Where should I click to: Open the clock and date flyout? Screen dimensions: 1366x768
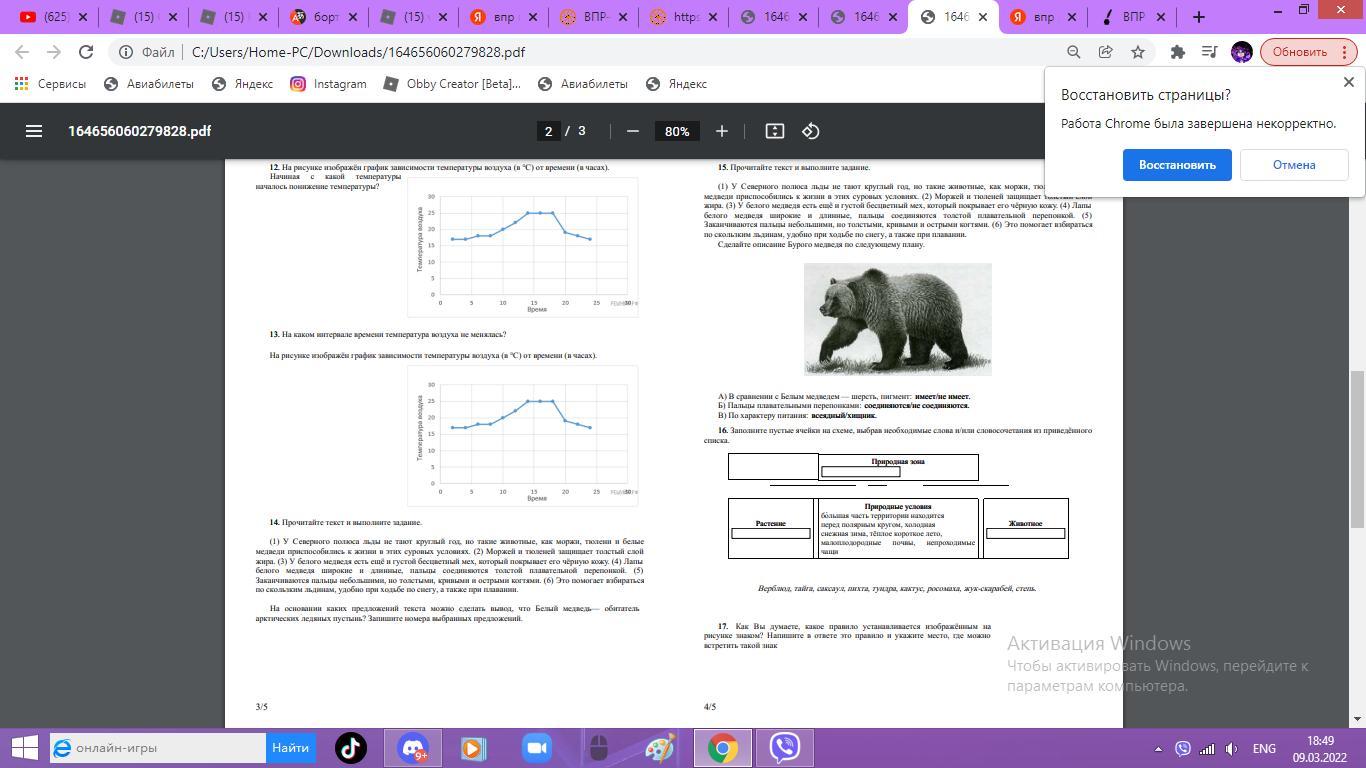1320,748
